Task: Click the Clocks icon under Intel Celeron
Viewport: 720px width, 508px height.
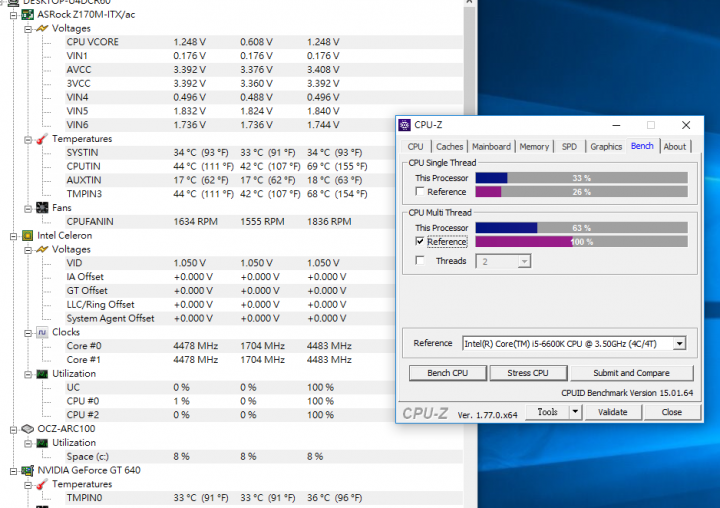Action: click(x=42, y=332)
